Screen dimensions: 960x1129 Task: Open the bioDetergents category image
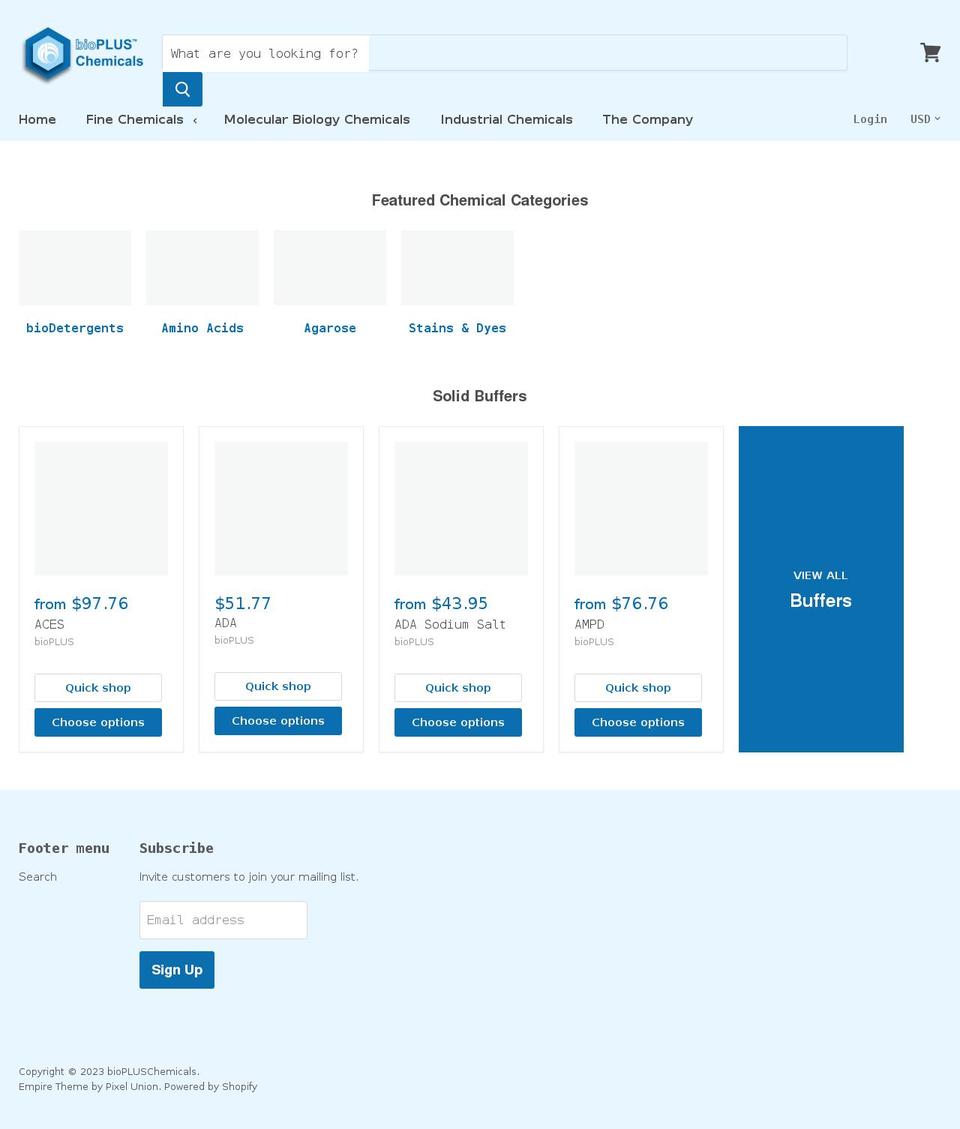75,268
